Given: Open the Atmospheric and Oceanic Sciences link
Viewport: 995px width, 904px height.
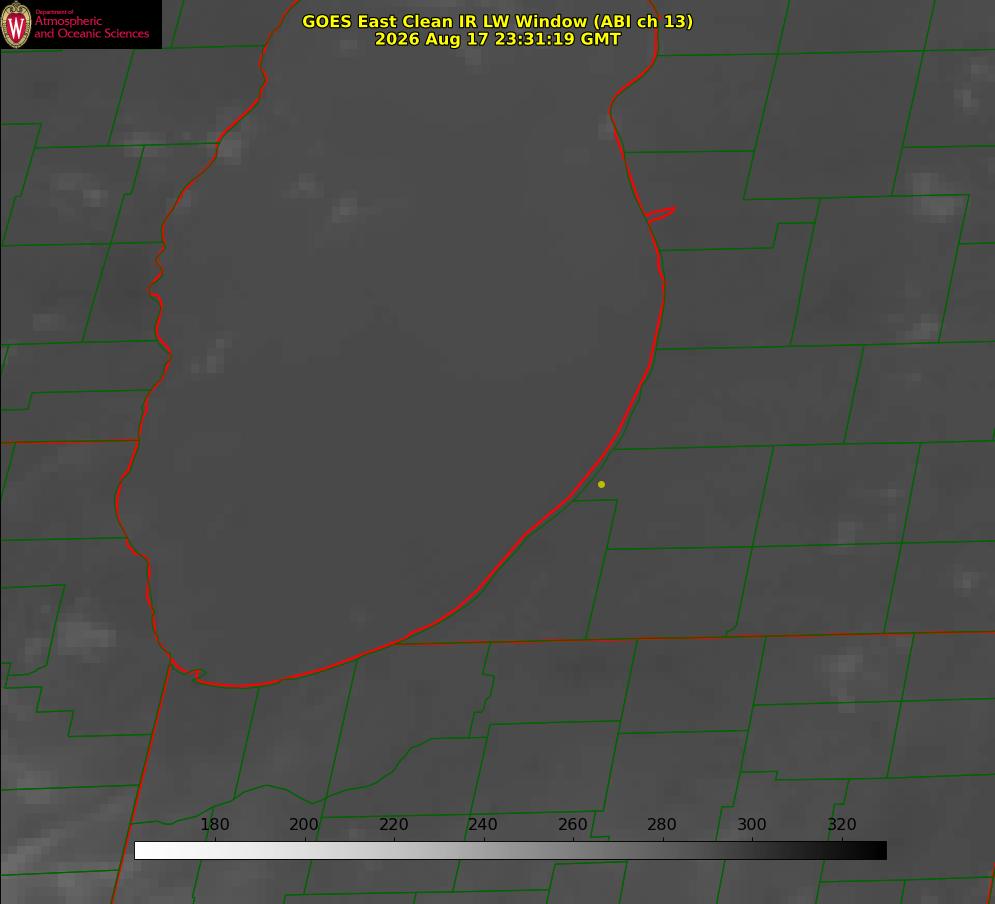Looking at the screenshot, I should click(x=91, y=27).
